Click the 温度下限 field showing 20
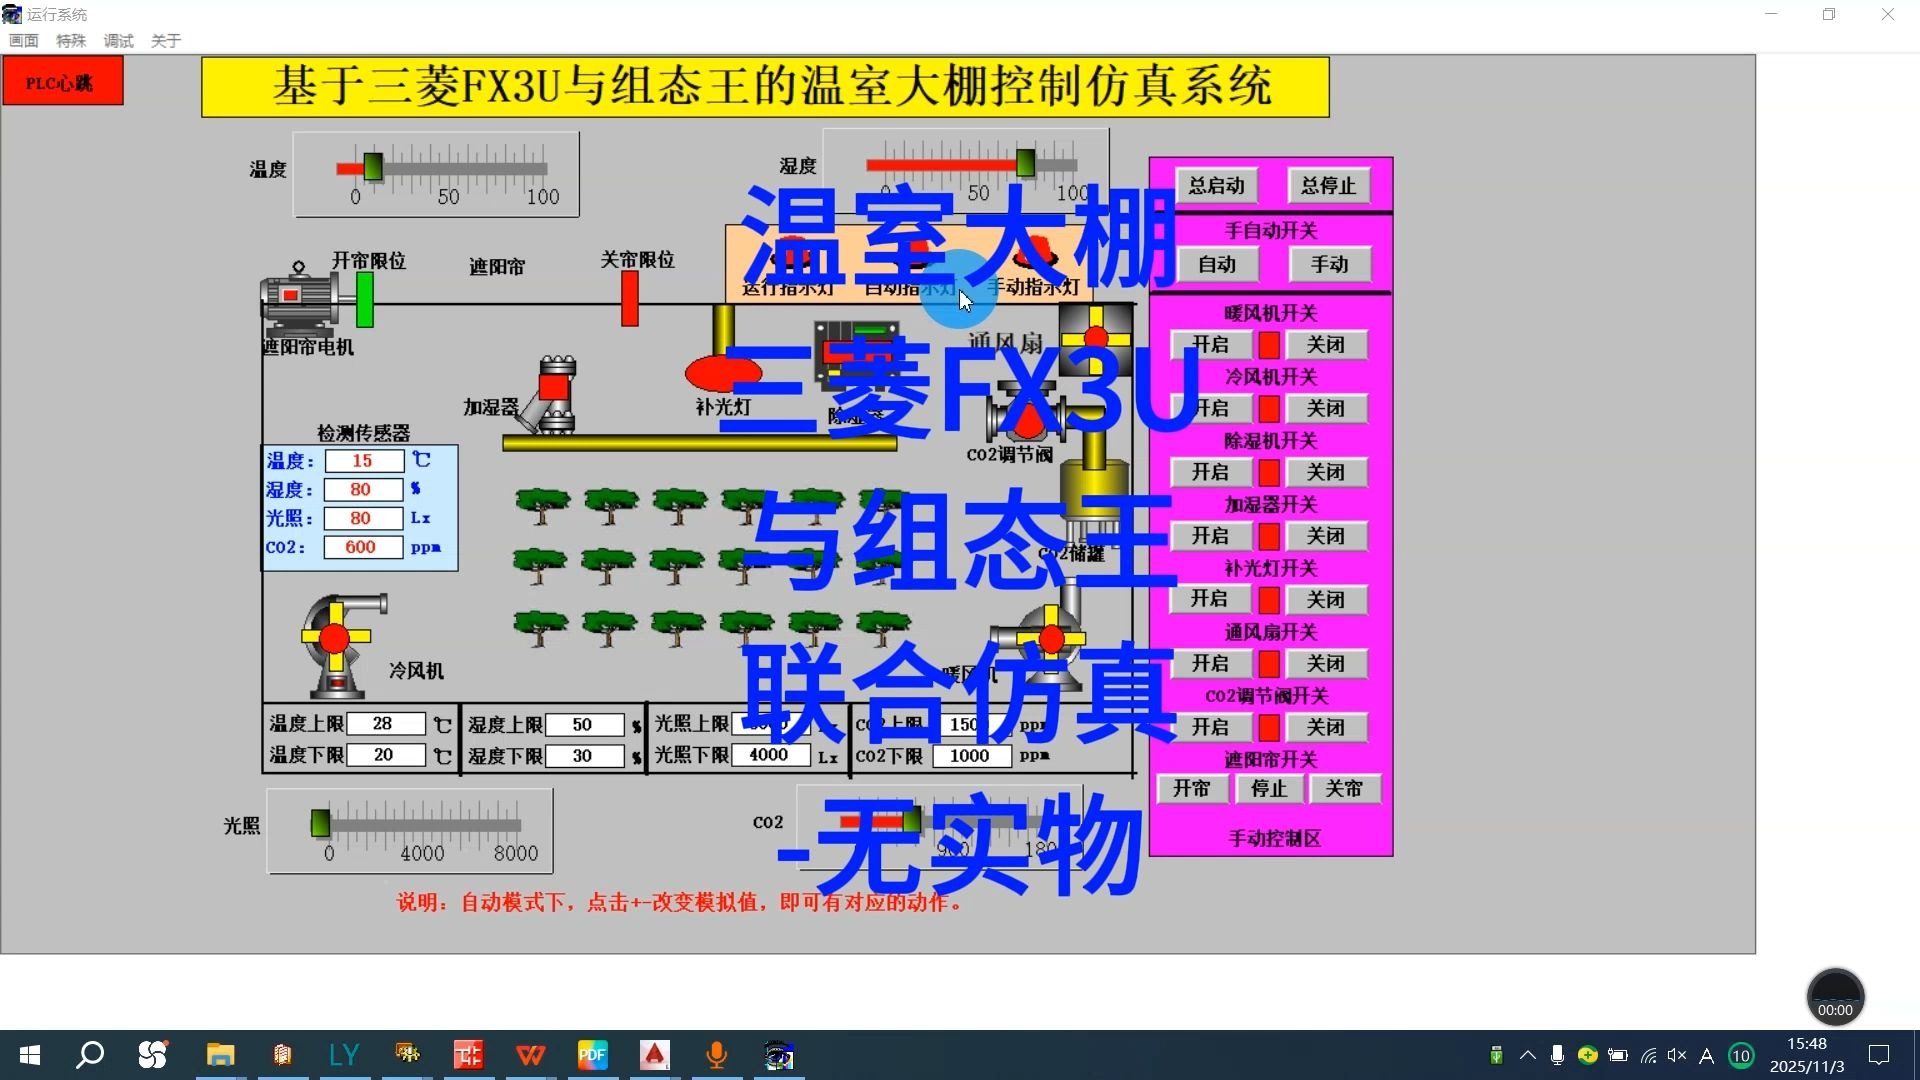The height and width of the screenshot is (1080, 1920). pyautogui.click(x=385, y=755)
